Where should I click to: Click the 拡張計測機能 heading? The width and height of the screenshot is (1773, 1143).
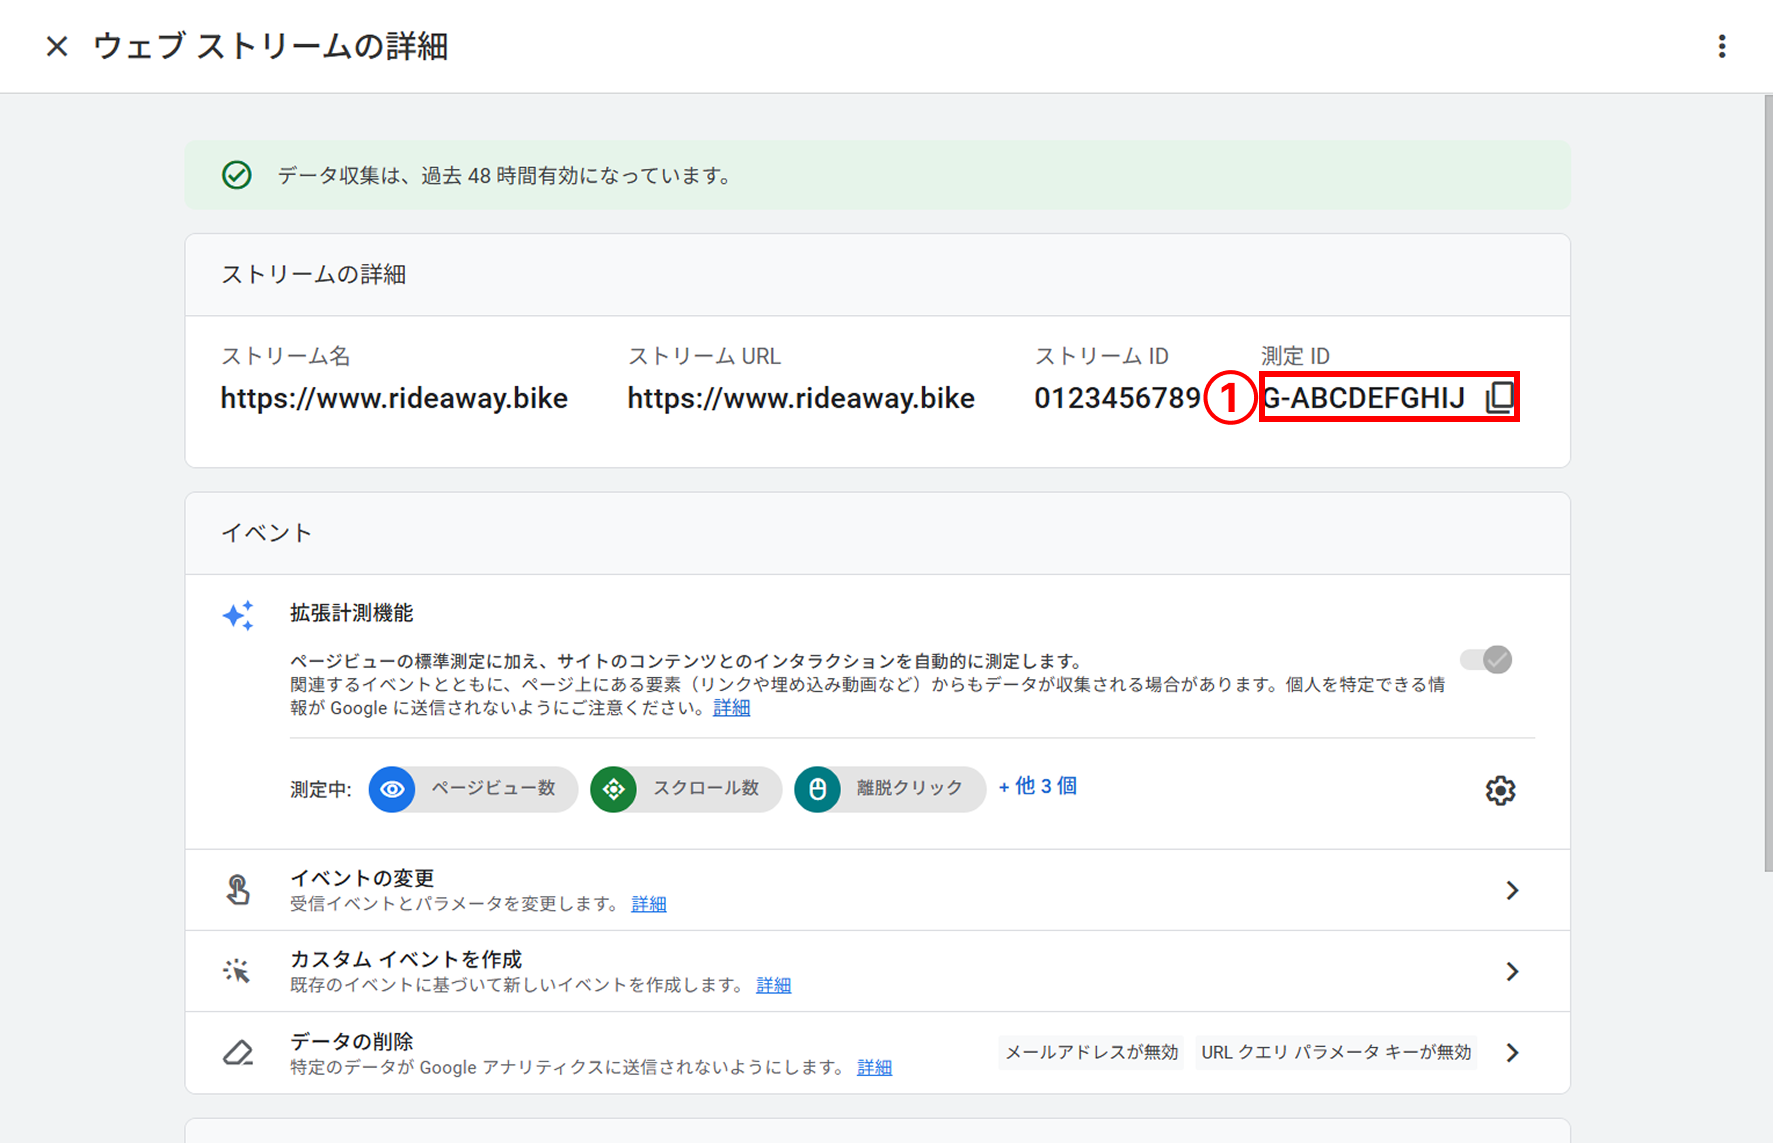(x=352, y=613)
